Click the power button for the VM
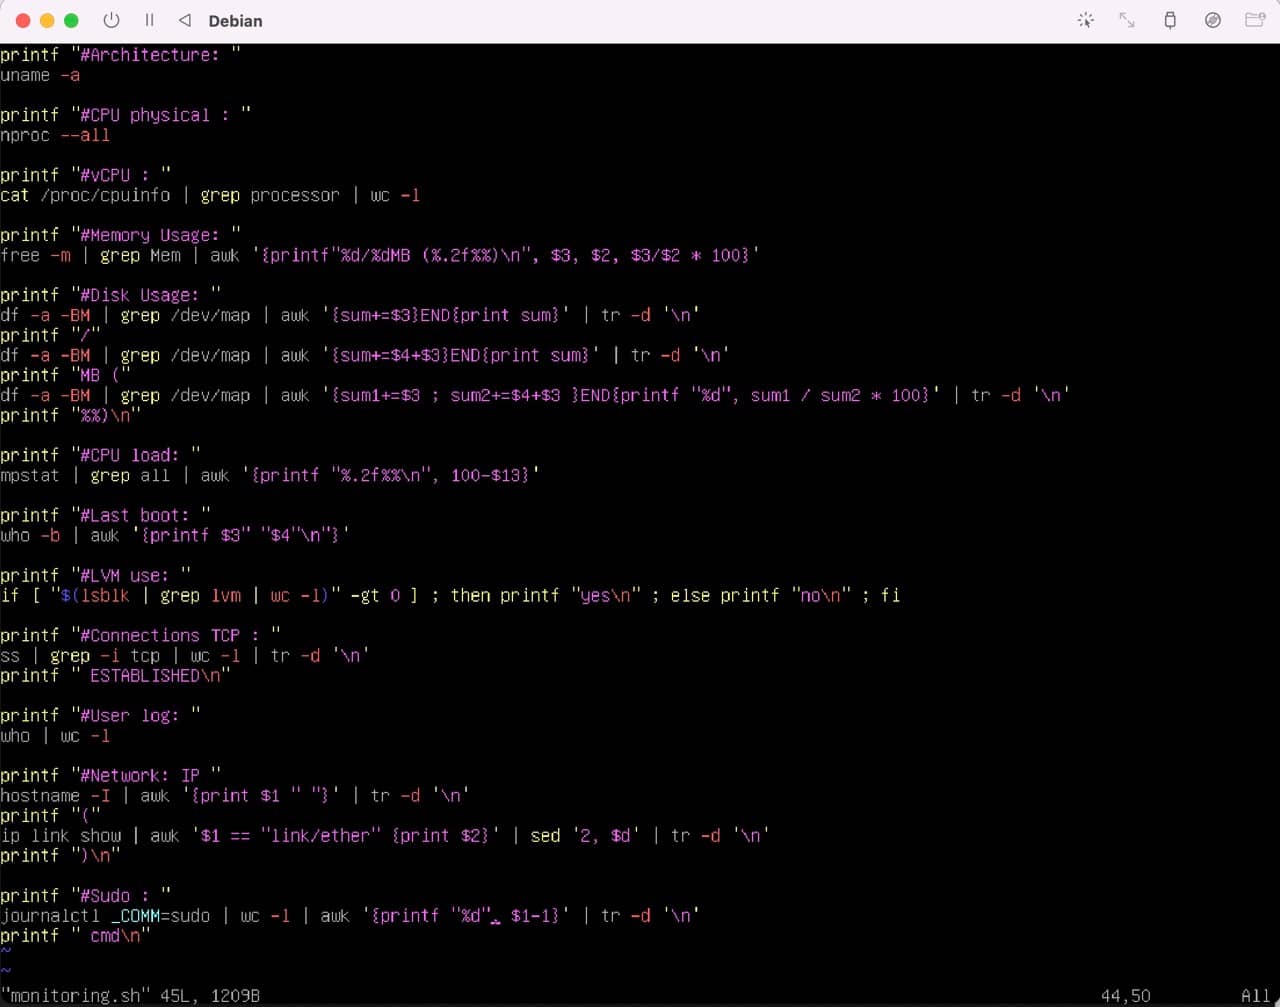 111,20
